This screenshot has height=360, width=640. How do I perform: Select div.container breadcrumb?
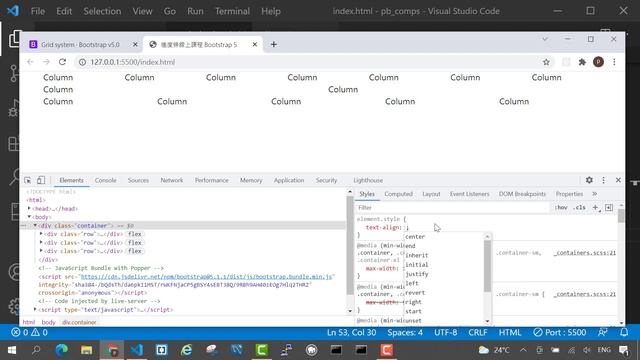[79, 322]
